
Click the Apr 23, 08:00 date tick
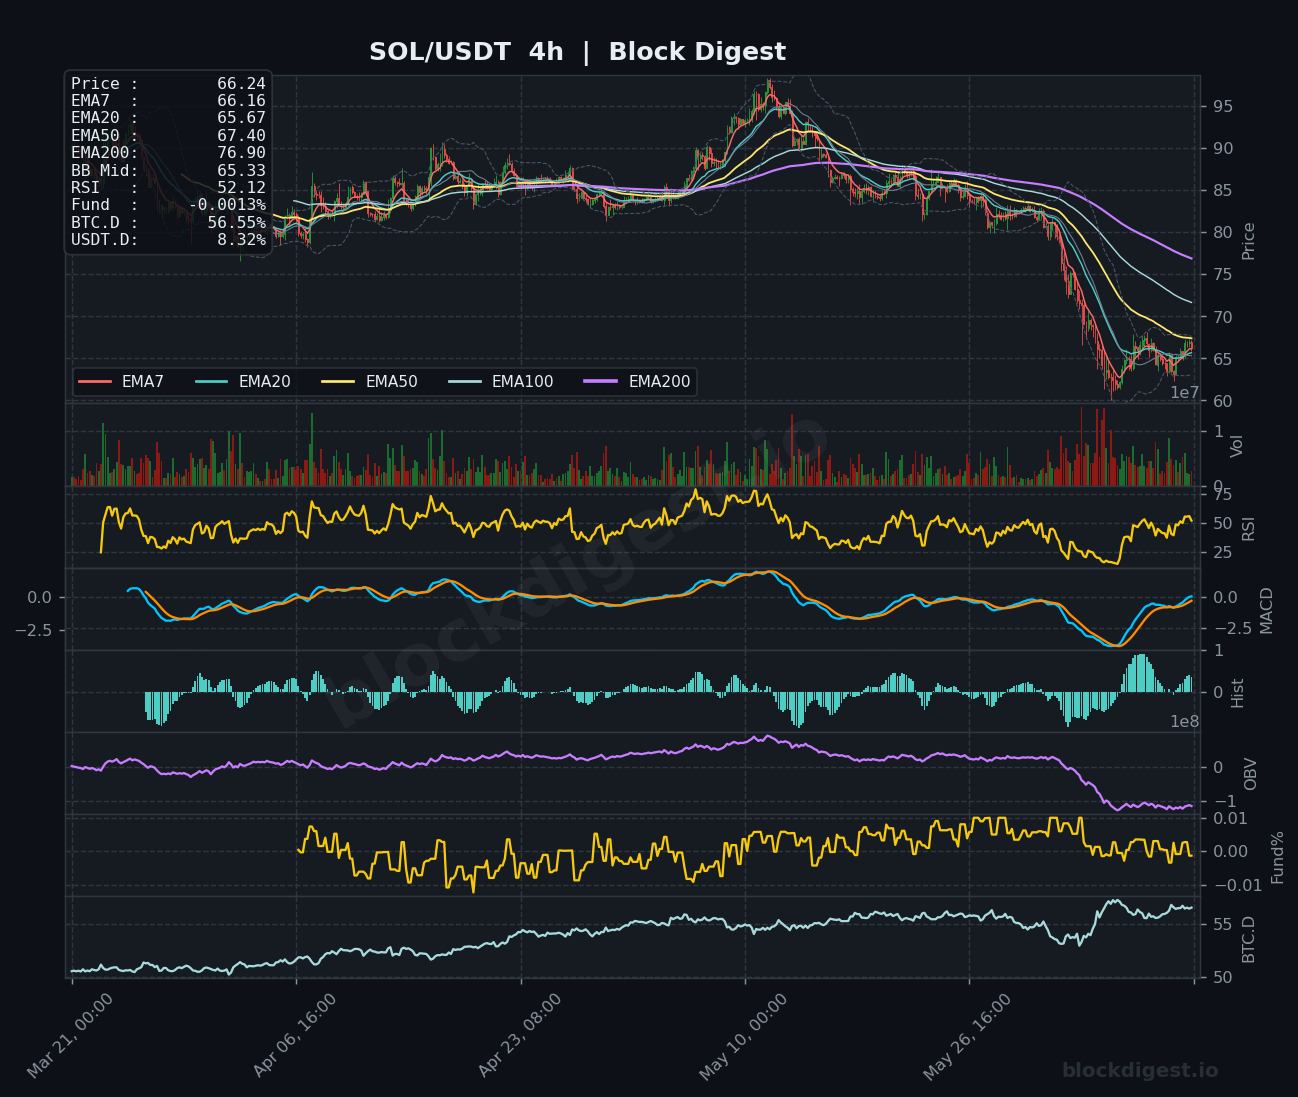(520, 1036)
